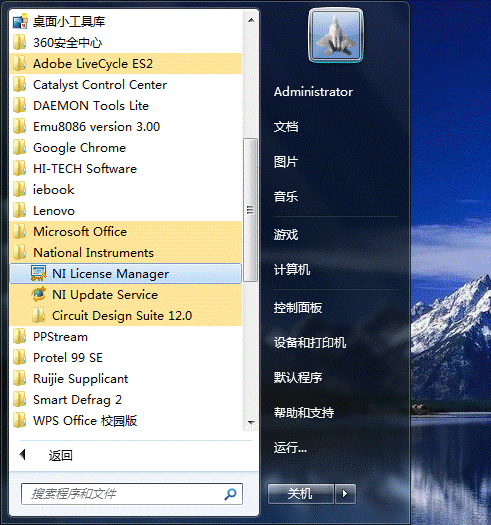Click the Ruijie Supplicant entry text
The width and height of the screenshot is (491, 525).
point(80,379)
